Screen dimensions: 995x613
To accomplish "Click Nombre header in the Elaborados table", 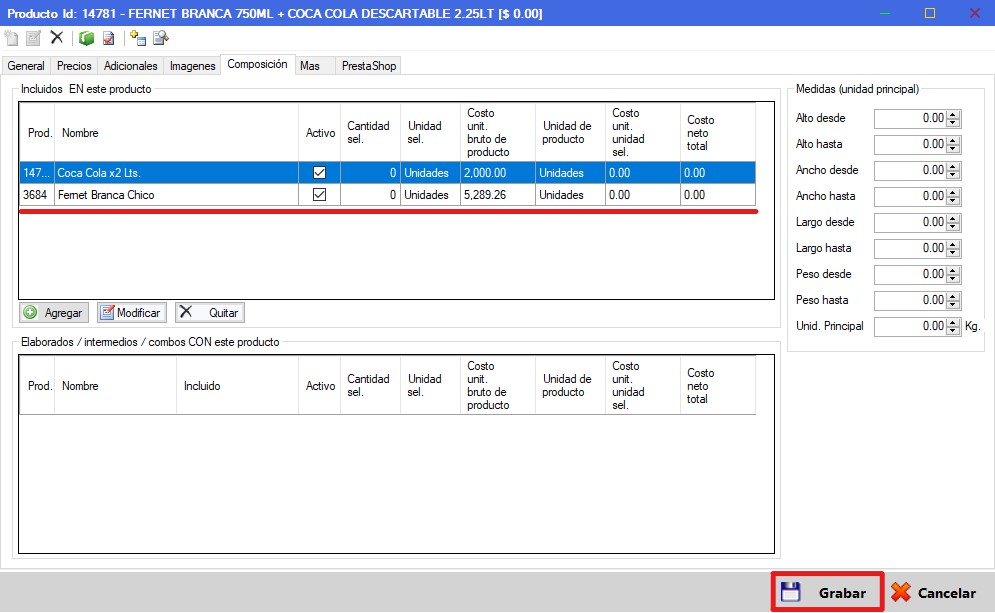I will point(115,386).
